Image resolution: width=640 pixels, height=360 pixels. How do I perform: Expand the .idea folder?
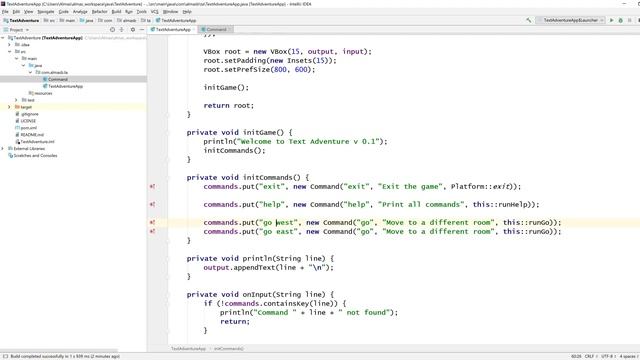click(x=9, y=45)
